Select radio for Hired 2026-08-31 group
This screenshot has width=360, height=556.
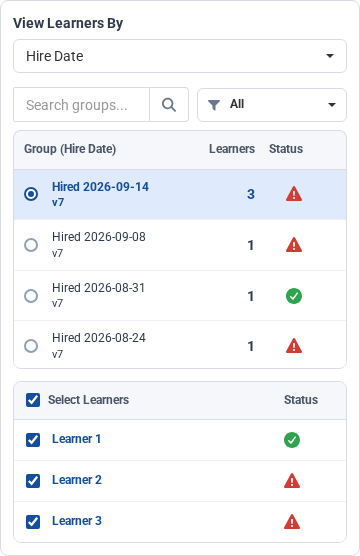click(31, 295)
